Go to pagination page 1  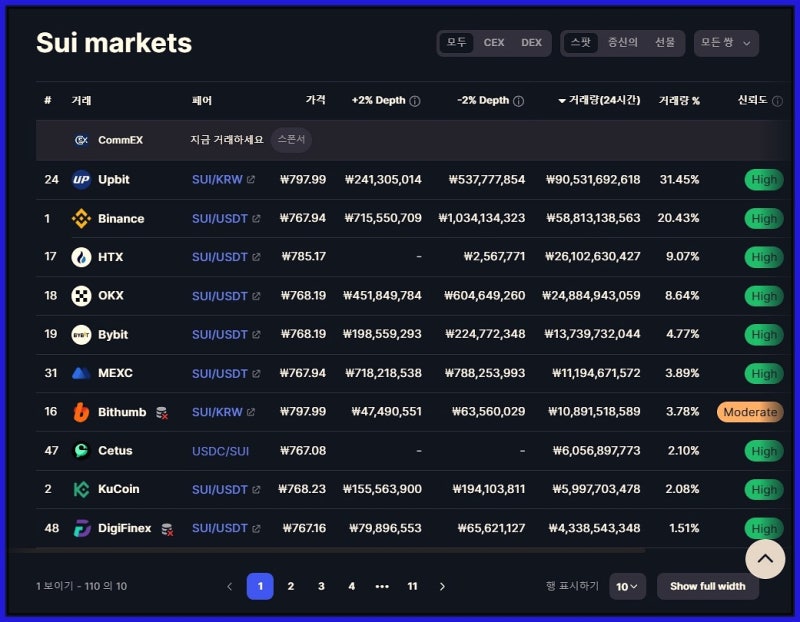click(260, 586)
